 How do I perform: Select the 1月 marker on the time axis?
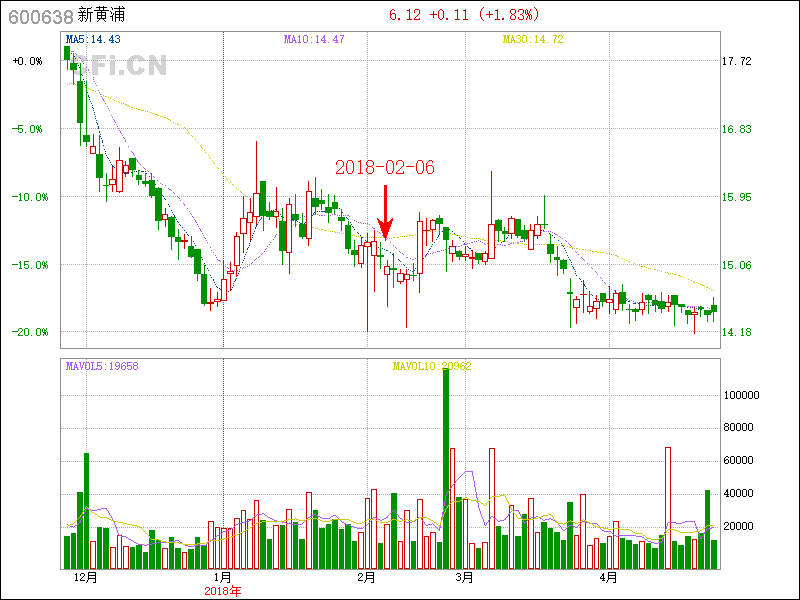[x=222, y=577]
